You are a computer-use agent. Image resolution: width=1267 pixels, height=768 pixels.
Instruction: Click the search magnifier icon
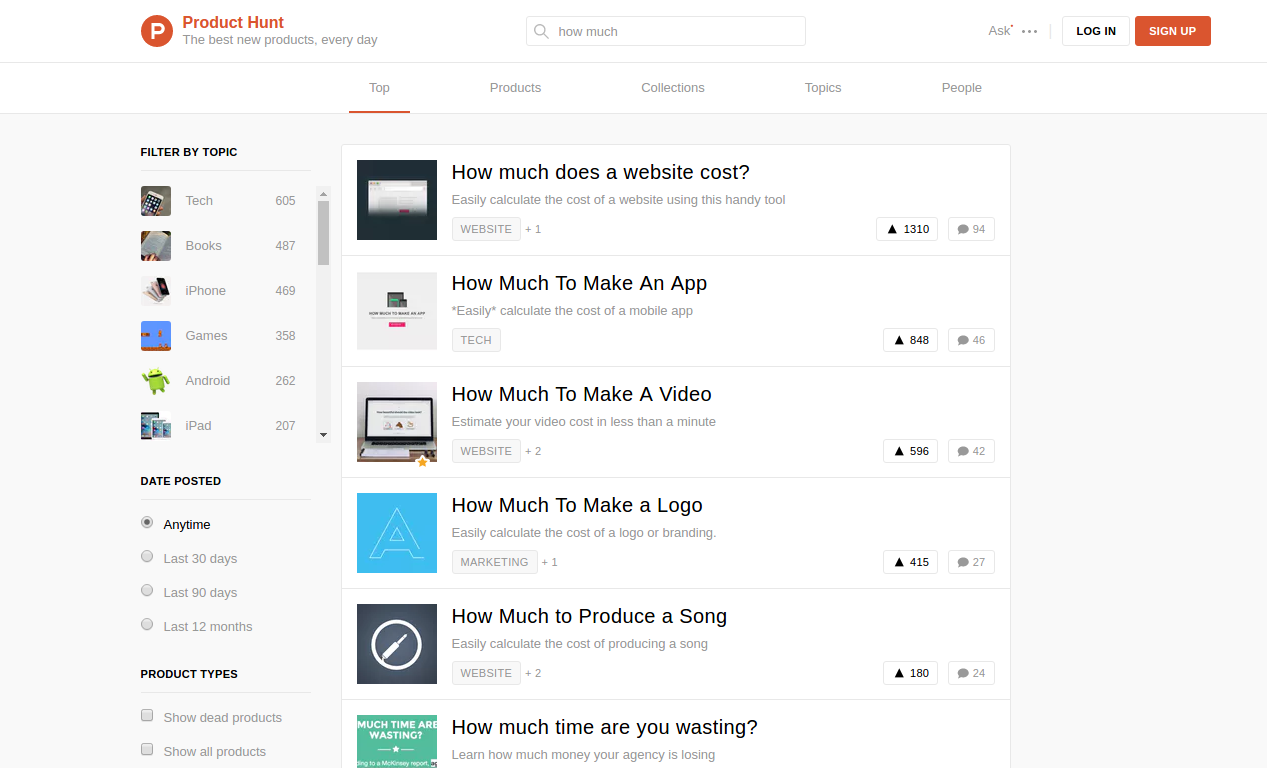tap(541, 31)
